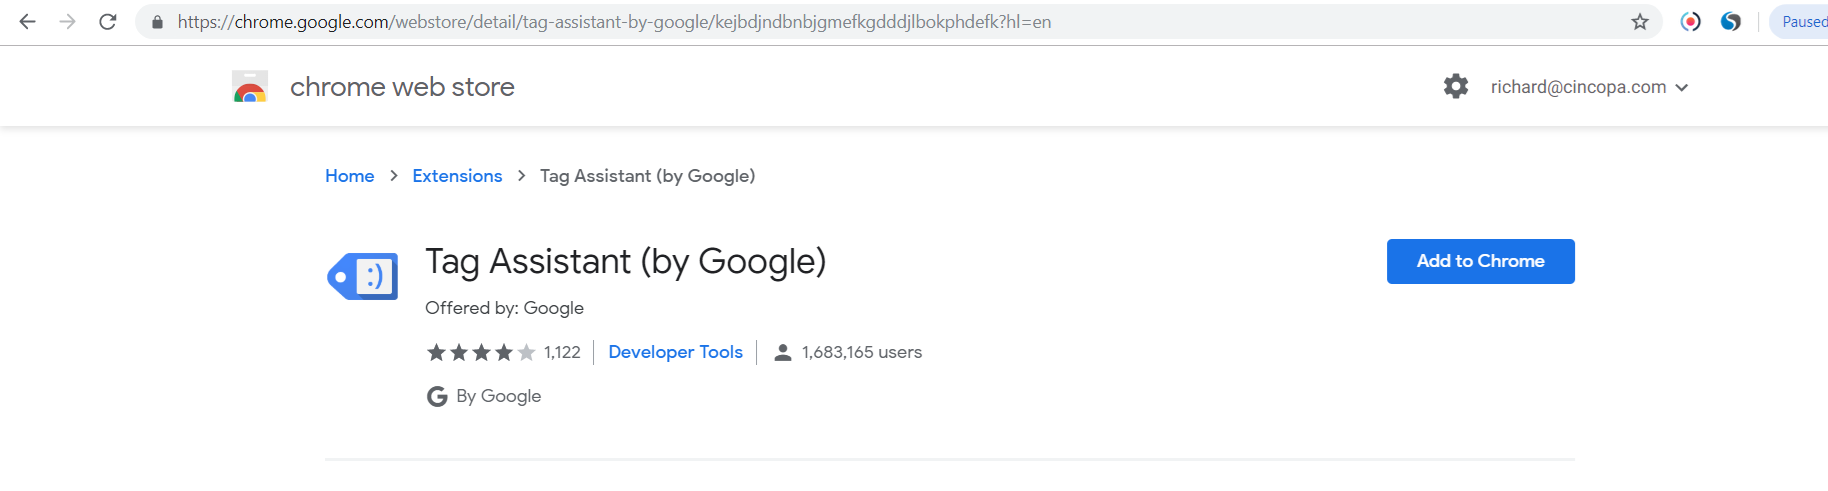
Task: Click the padlock site security icon
Action: coord(157,22)
